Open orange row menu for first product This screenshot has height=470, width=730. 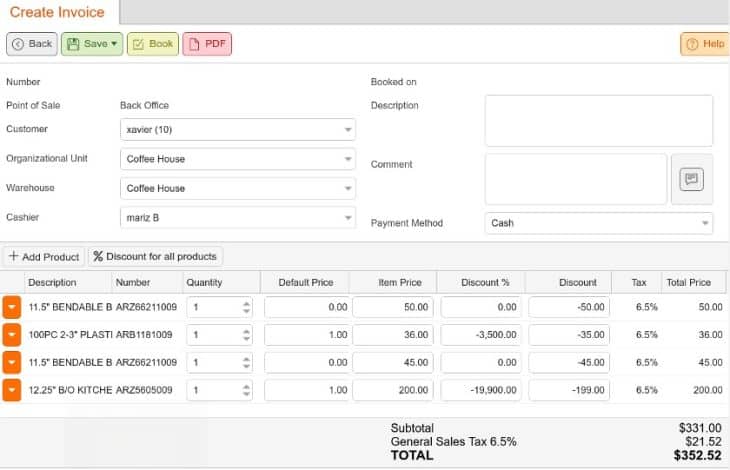[x=12, y=308]
